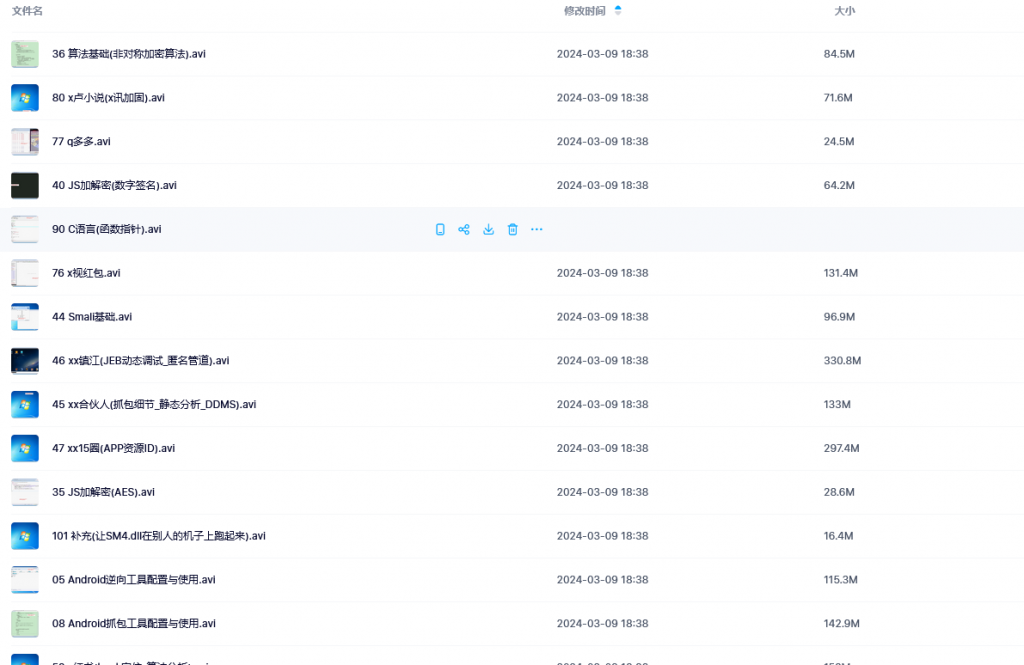The width and height of the screenshot is (1024, 665).
Task: Open thumbnail of 08 Android抓包工具配置与使用.avi
Action: click(x=25, y=623)
